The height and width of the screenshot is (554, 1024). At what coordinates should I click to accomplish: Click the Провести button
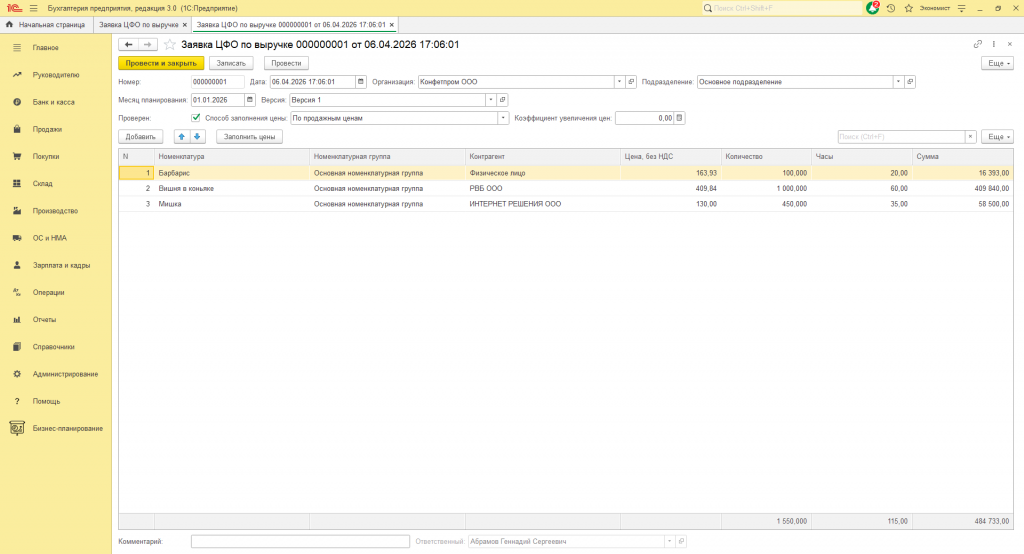[x=286, y=63]
